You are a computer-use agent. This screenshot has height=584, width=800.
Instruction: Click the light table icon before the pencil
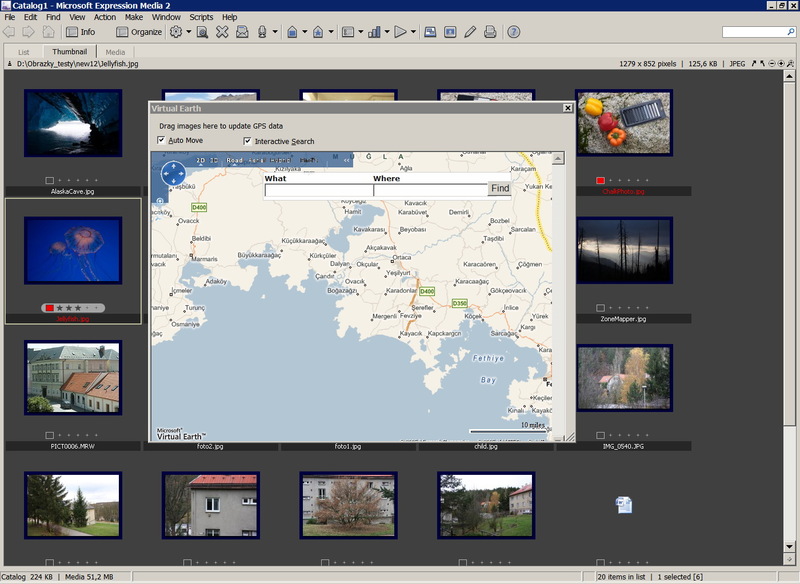pyautogui.click(x=430, y=32)
